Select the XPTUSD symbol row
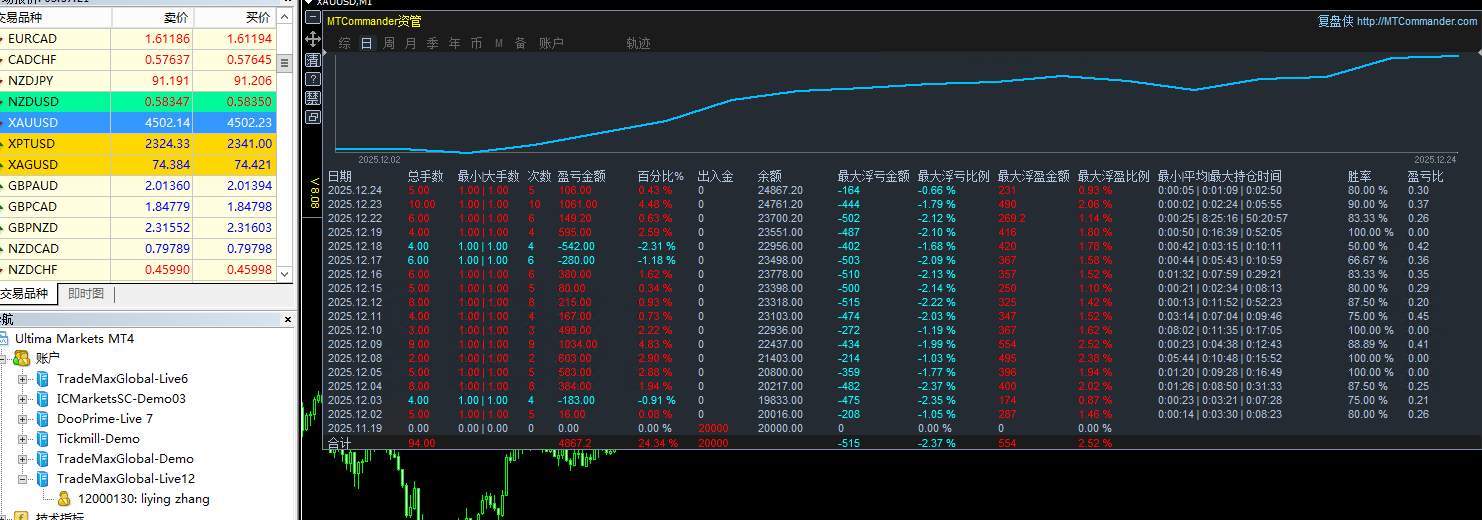 tap(138, 144)
